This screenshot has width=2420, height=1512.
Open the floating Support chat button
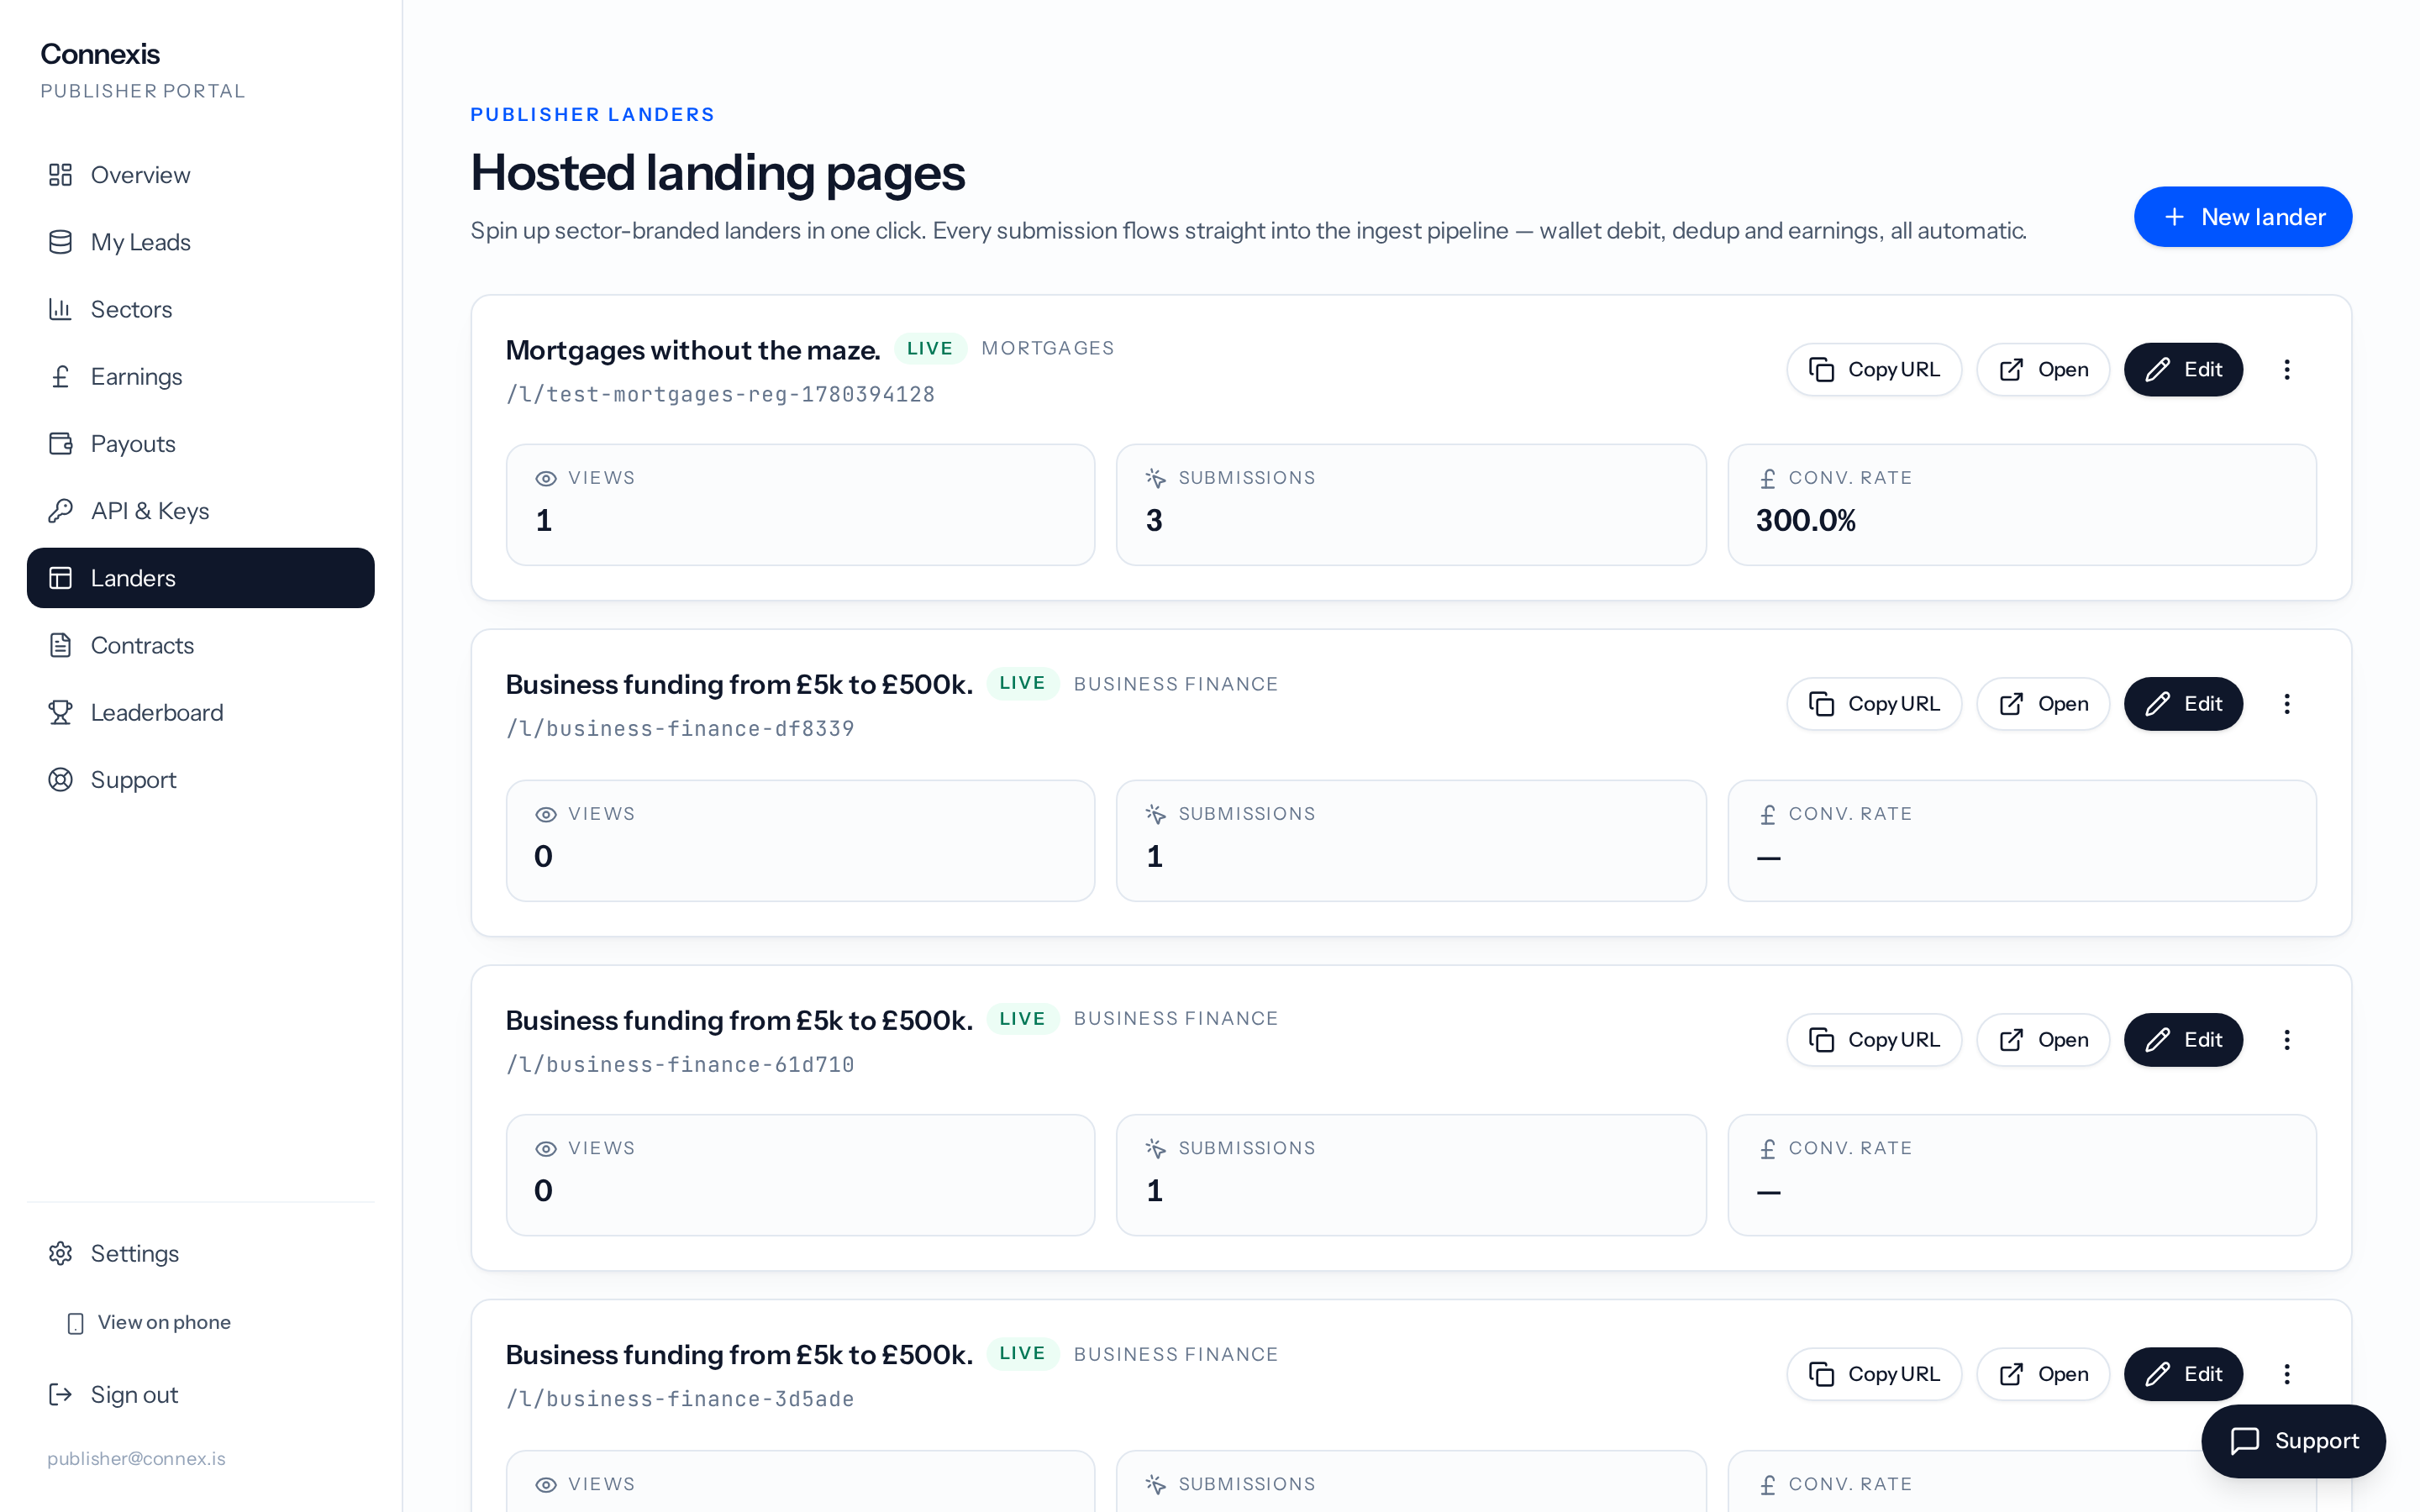2293,1441
